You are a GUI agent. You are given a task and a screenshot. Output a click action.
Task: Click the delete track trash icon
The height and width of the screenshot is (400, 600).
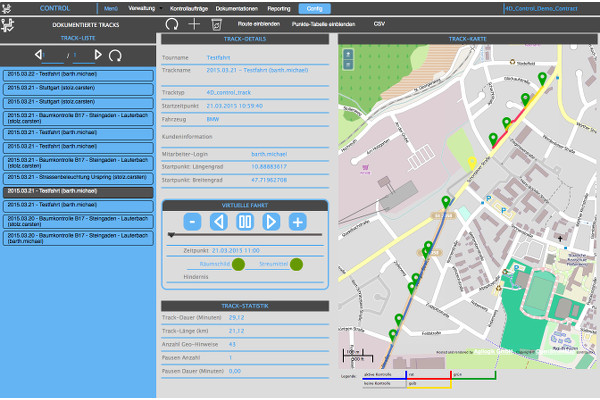[x=216, y=23]
